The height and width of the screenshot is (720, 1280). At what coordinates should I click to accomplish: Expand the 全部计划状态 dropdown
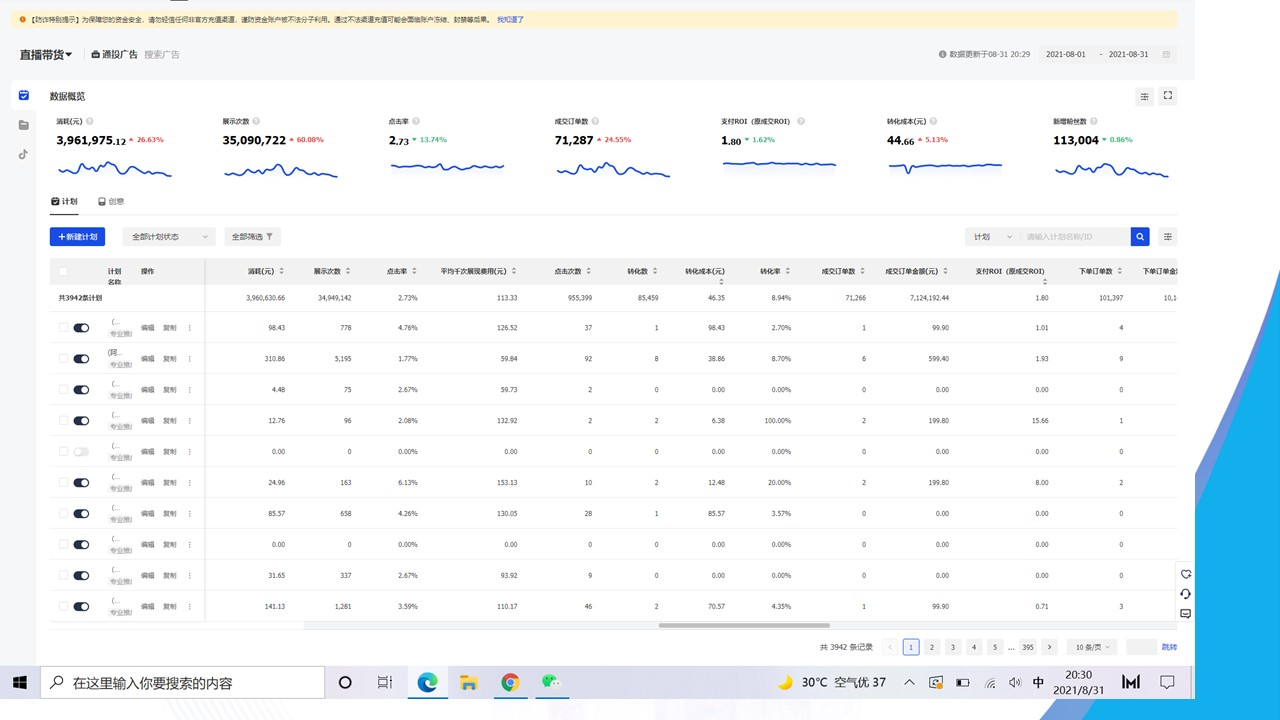168,237
